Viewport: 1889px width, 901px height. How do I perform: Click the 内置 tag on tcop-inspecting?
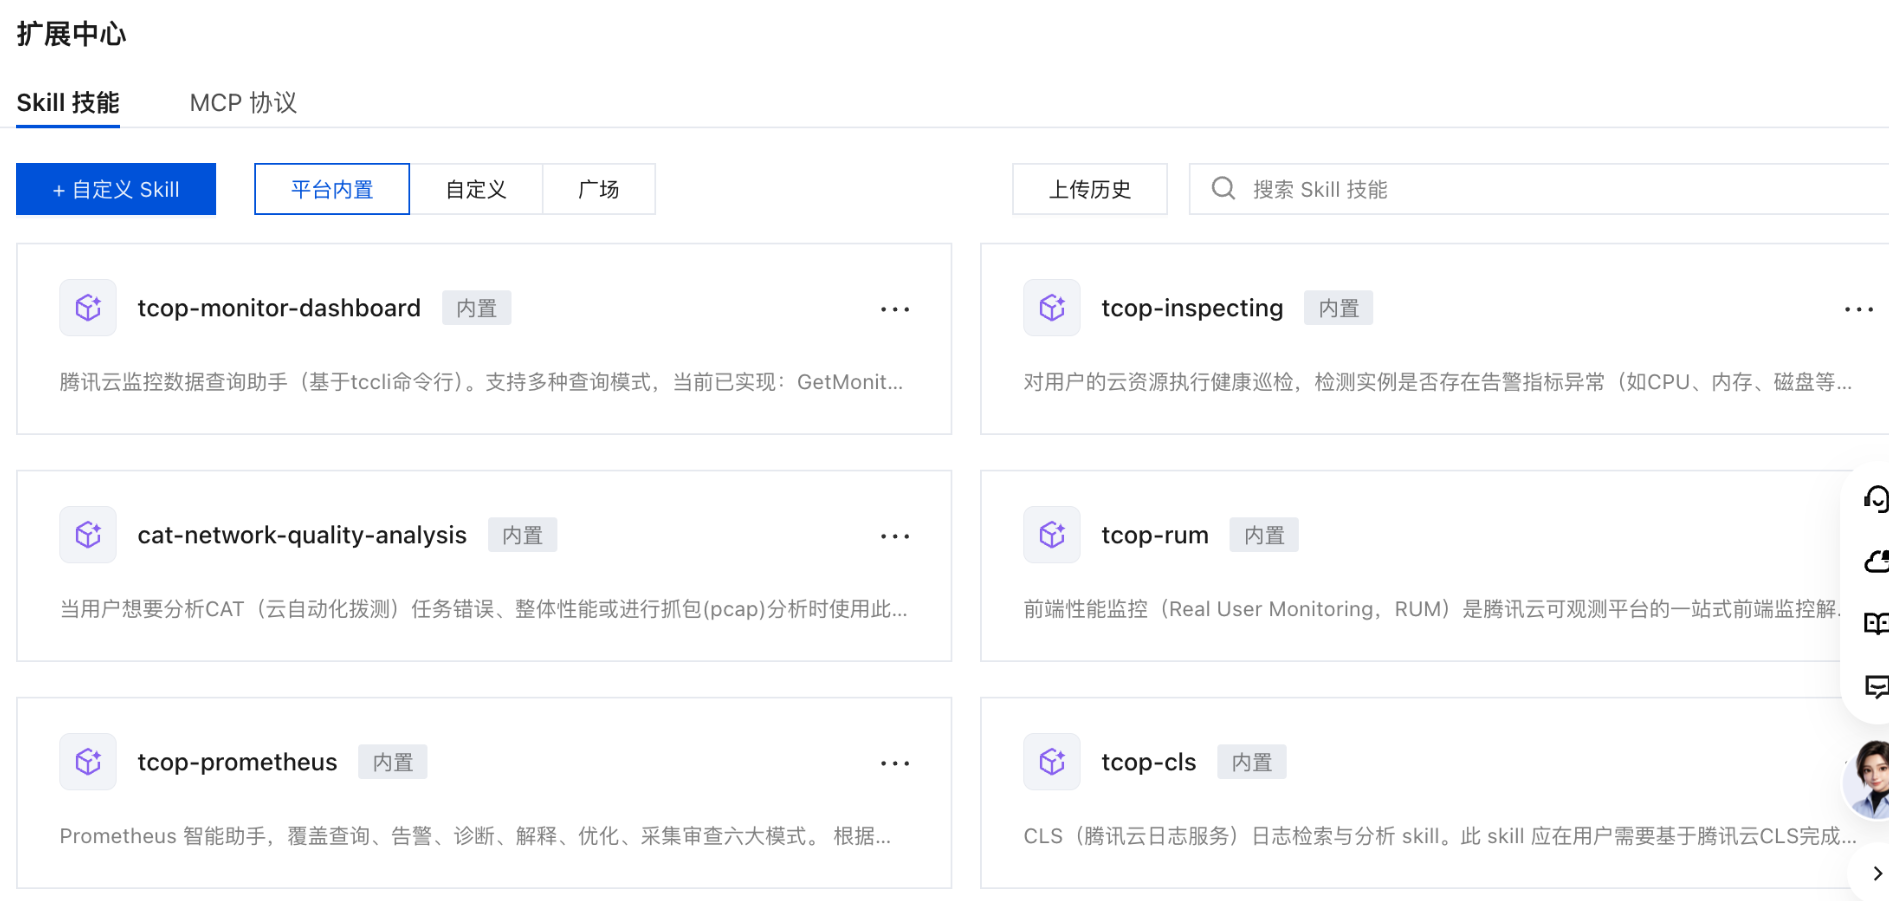(1339, 308)
